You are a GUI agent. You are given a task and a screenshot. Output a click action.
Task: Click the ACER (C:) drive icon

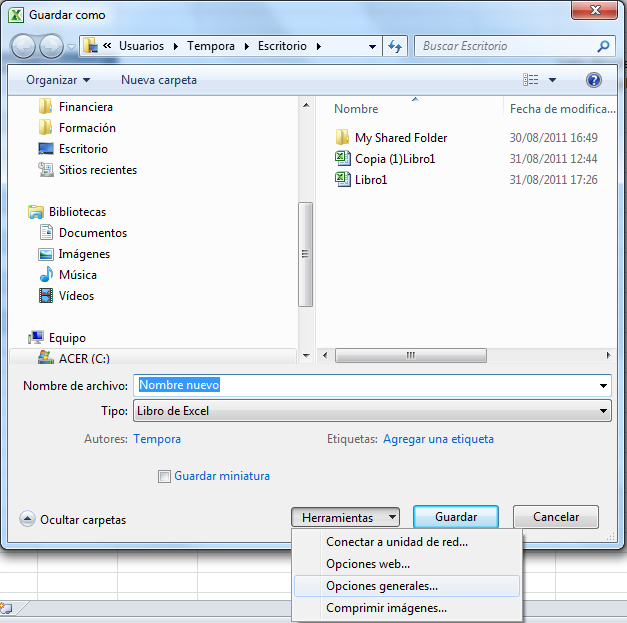pyautogui.click(x=46, y=357)
